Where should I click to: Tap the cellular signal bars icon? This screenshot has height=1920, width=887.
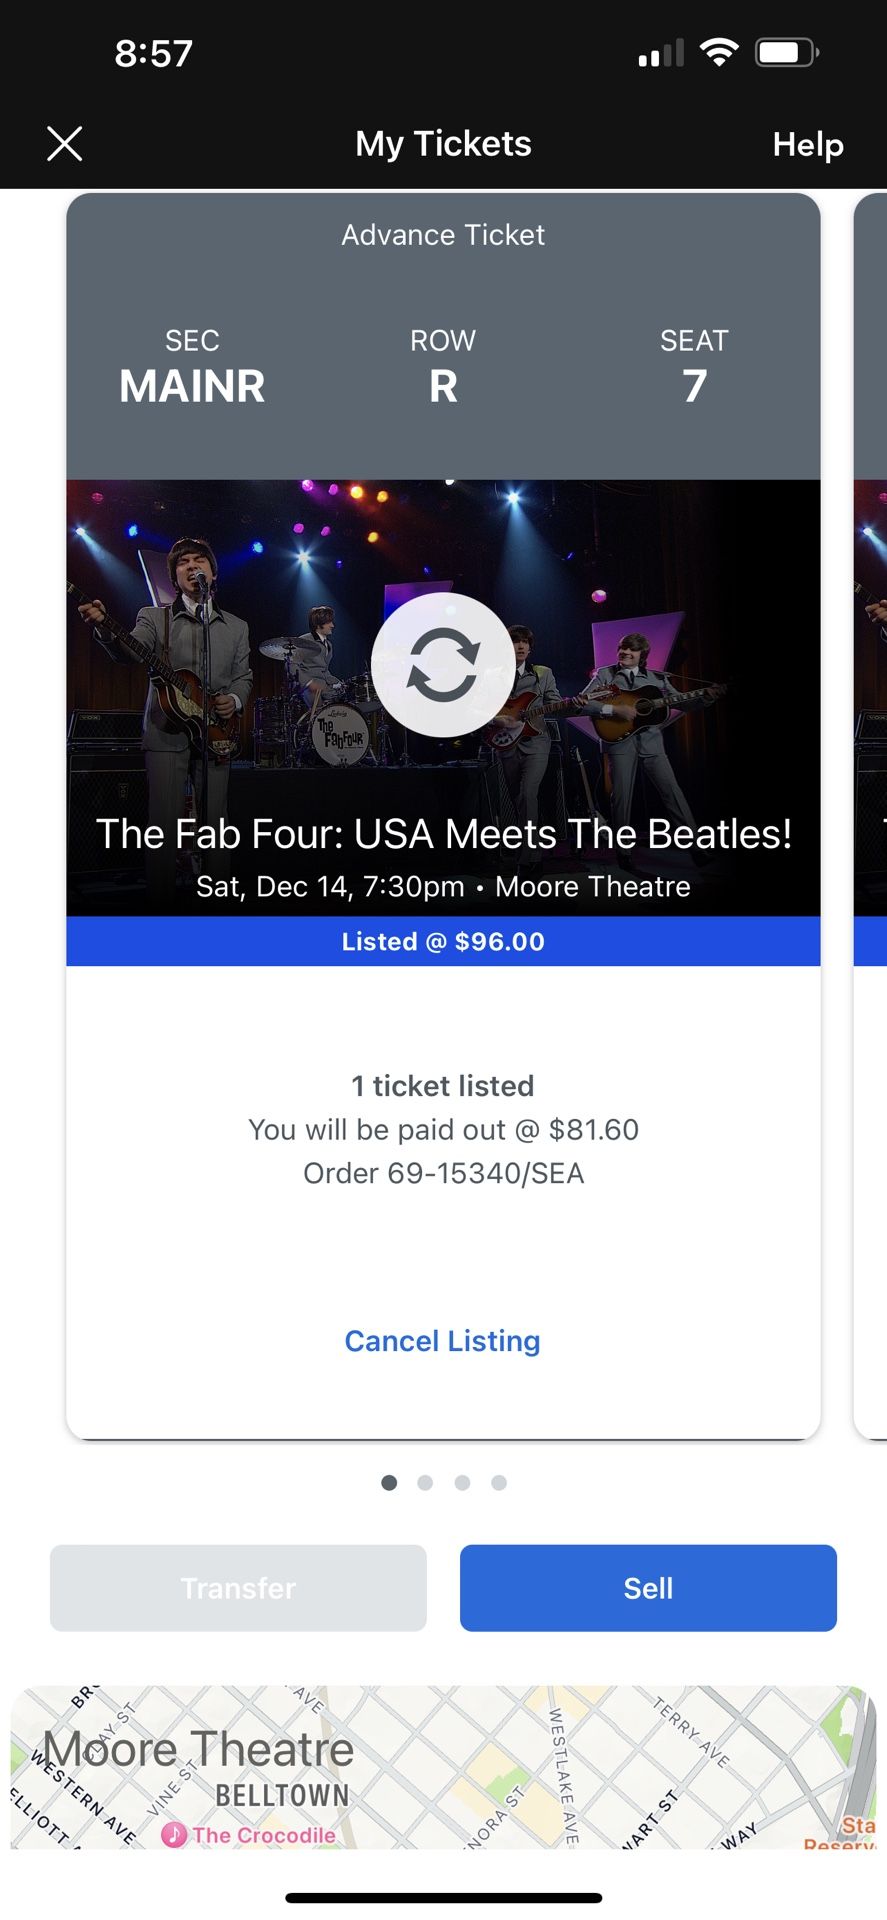[661, 53]
